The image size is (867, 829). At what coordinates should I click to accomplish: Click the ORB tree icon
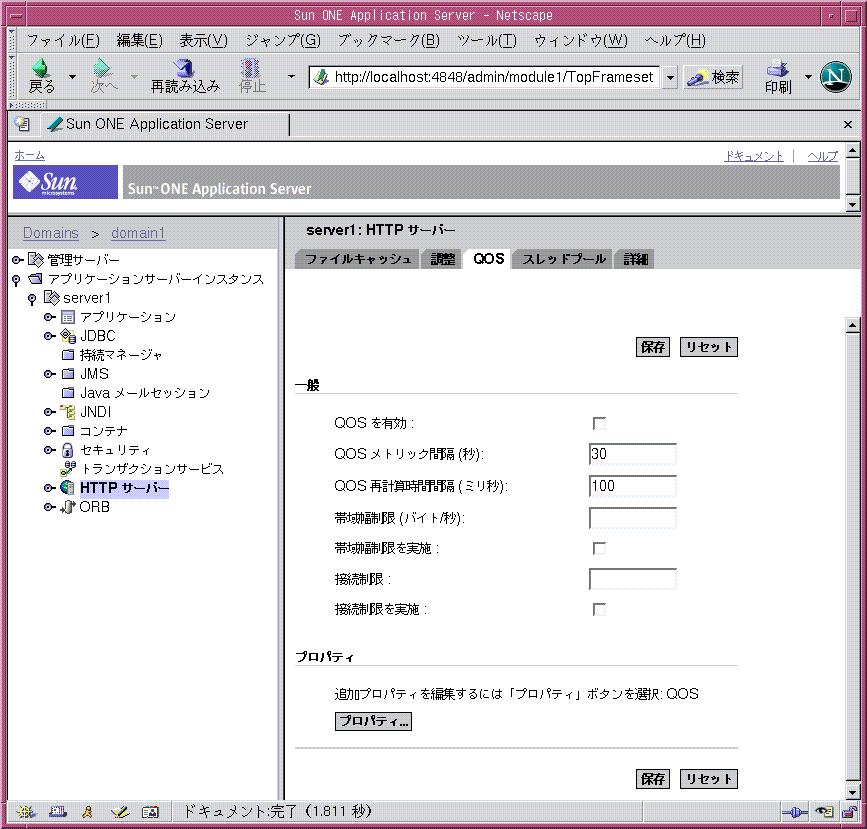click(x=67, y=507)
